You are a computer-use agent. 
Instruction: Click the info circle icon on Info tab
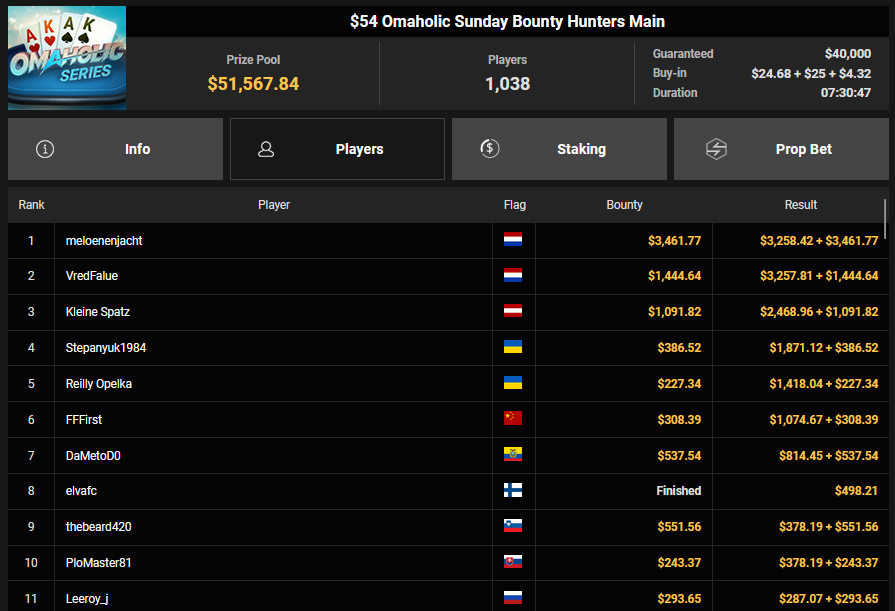(45, 149)
